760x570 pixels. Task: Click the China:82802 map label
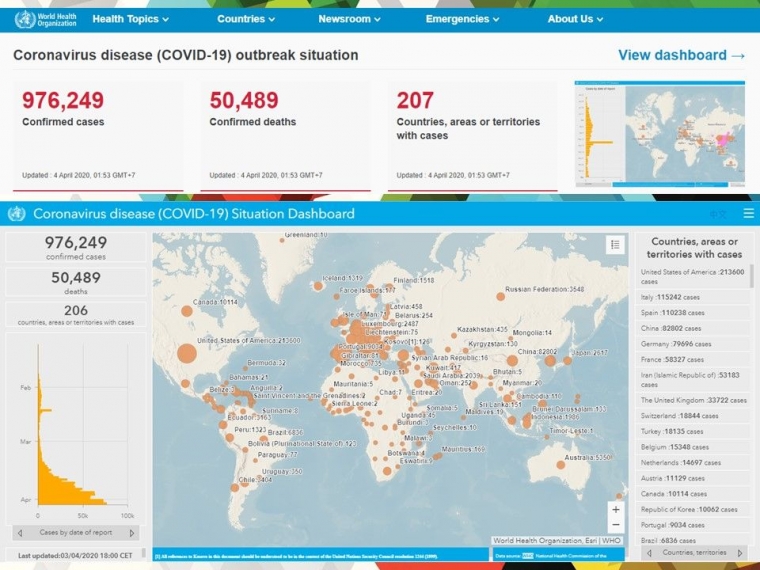538,351
